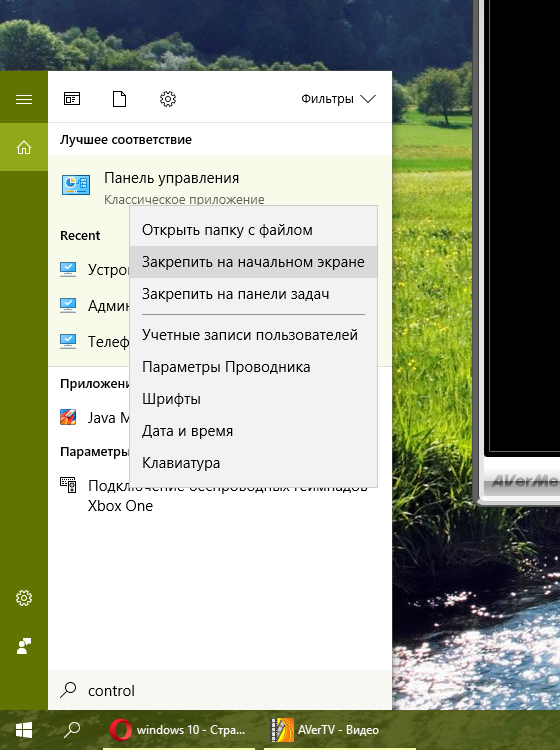
Task: Click the Устро… recent item icon
Action: point(68,269)
